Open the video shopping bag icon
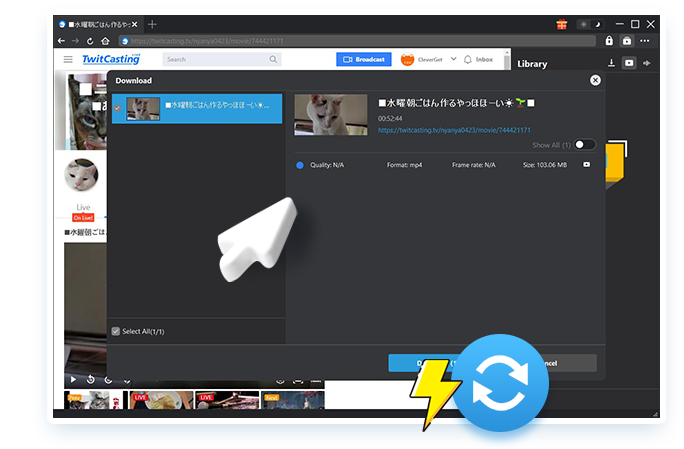The width and height of the screenshot is (684, 449). [627, 41]
